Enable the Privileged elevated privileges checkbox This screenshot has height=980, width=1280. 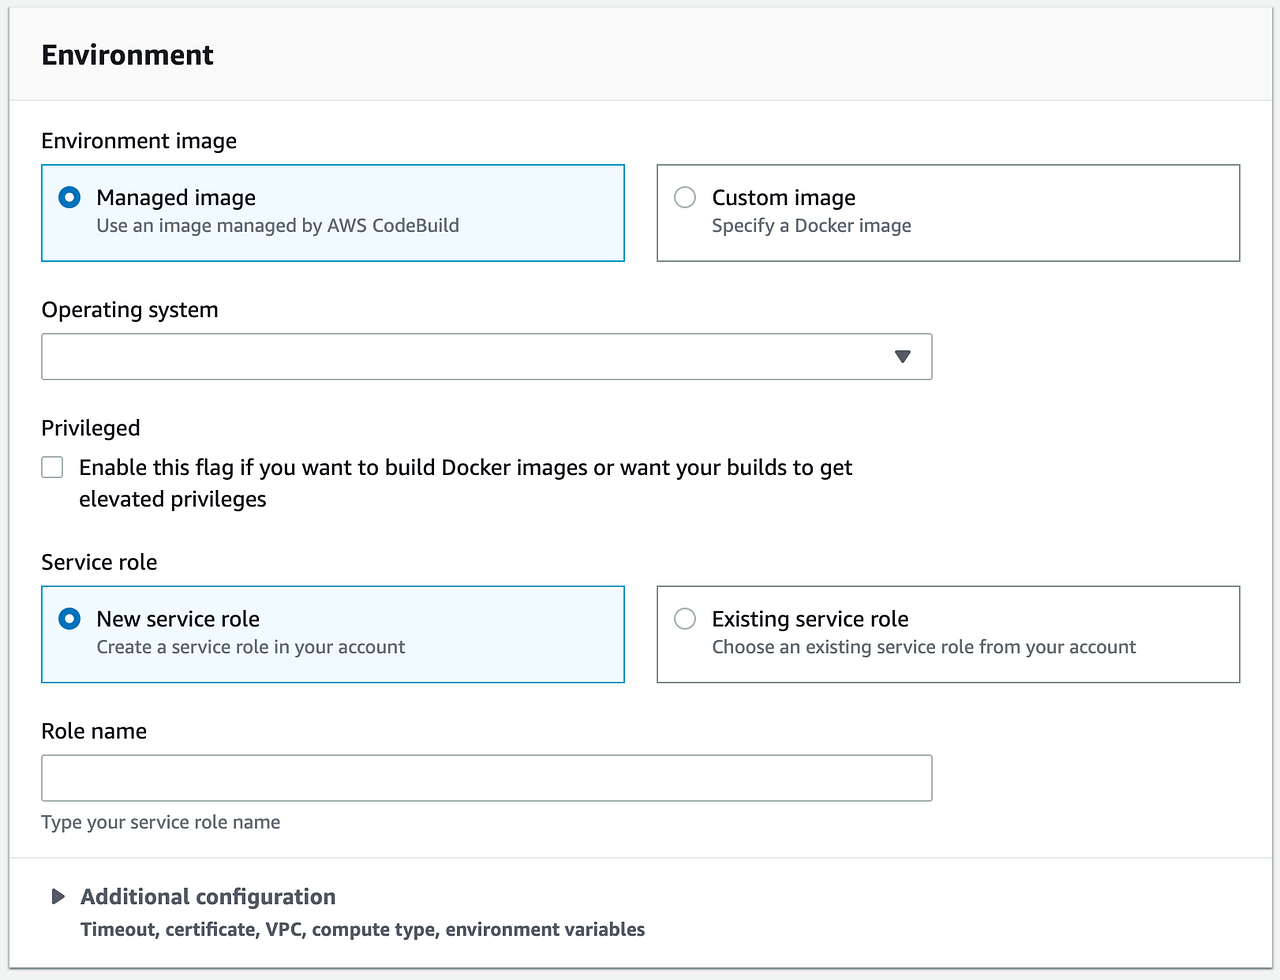(52, 467)
